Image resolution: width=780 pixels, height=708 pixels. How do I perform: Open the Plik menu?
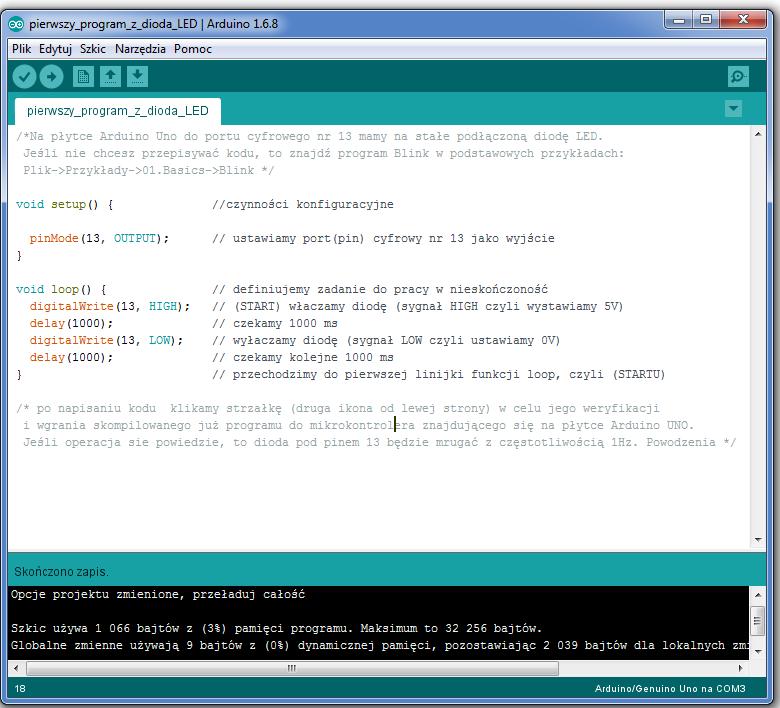pos(21,49)
